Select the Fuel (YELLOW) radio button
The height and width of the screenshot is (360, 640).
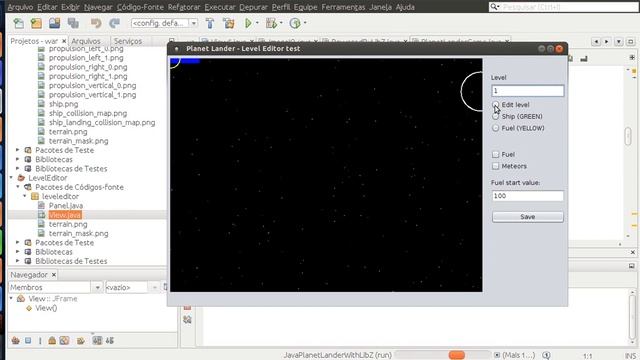496,128
